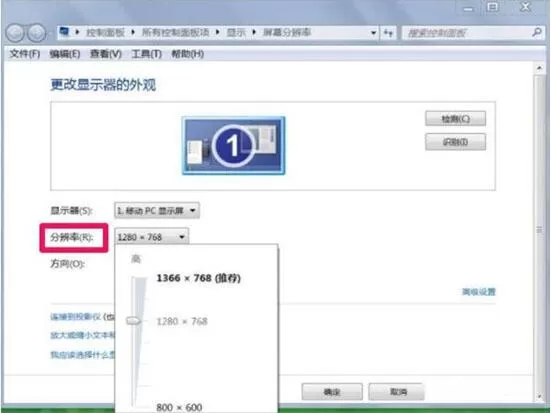This screenshot has width=551, height=413.
Task: Open the 查看(V) menu
Action: pyautogui.click(x=106, y=54)
